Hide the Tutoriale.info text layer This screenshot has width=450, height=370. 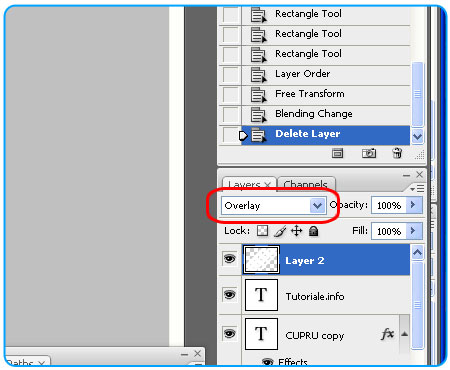pos(229,295)
